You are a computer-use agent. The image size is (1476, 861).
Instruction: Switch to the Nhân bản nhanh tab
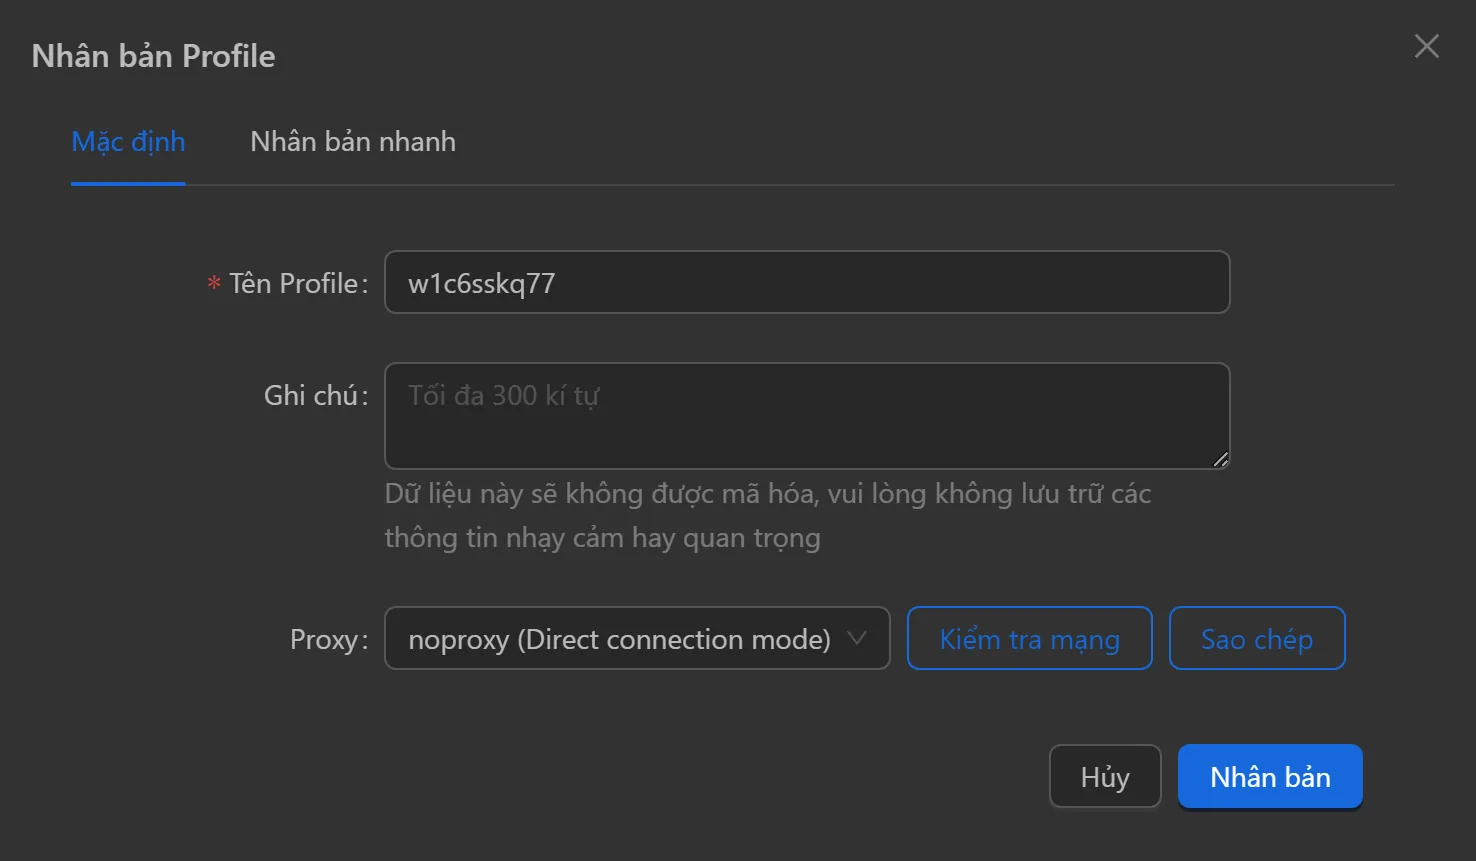(352, 142)
